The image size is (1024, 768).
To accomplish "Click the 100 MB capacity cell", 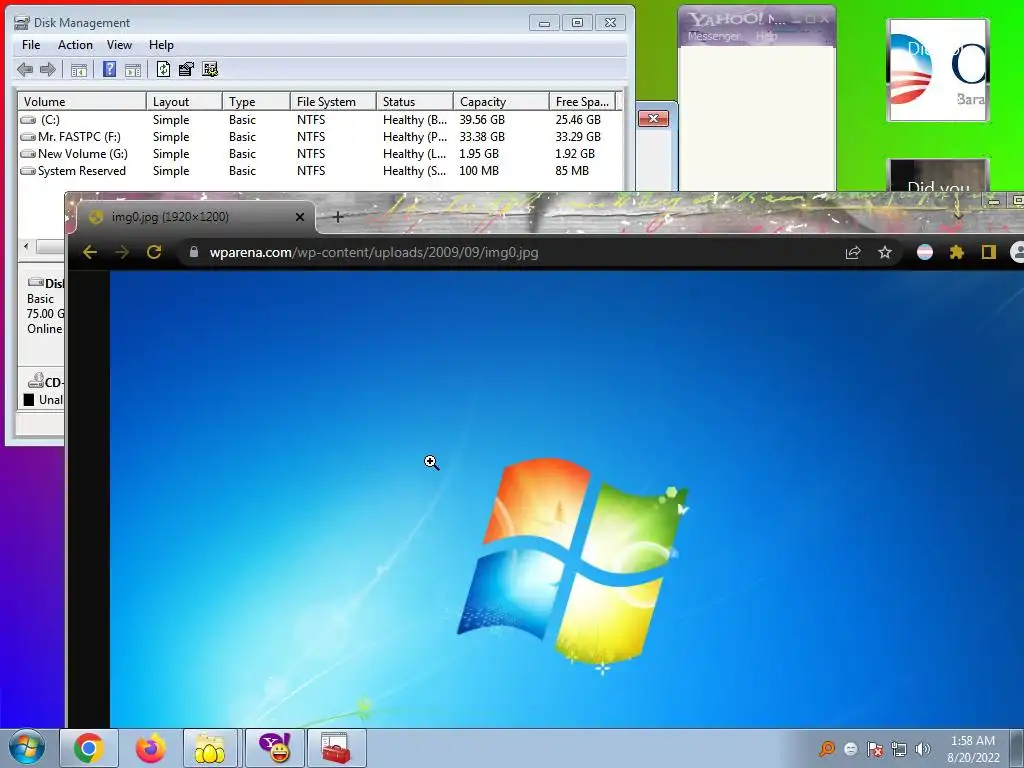I will pyautogui.click(x=479, y=170).
